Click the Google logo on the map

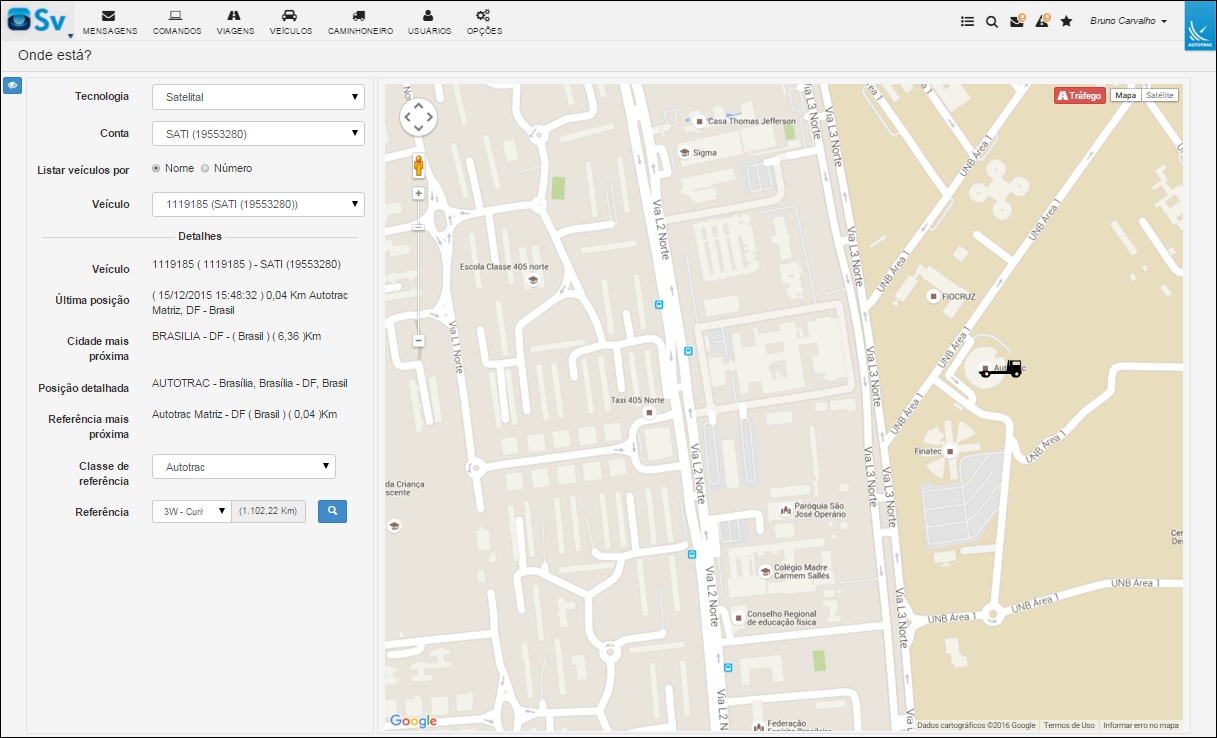pos(414,721)
